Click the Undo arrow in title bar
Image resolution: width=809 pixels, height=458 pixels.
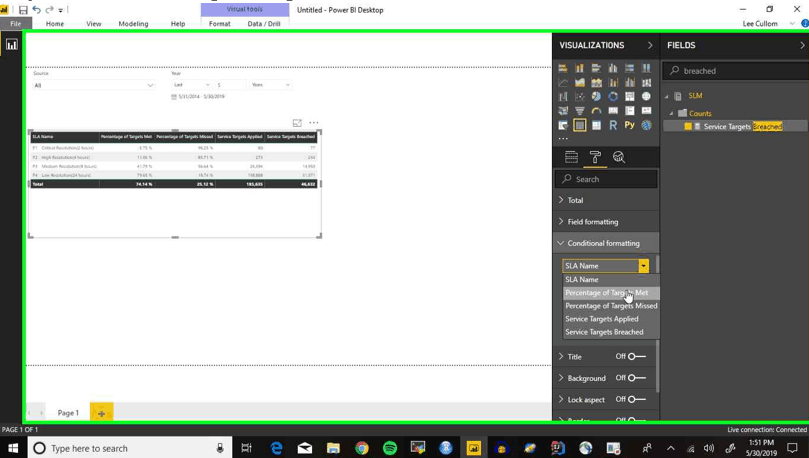36,10
